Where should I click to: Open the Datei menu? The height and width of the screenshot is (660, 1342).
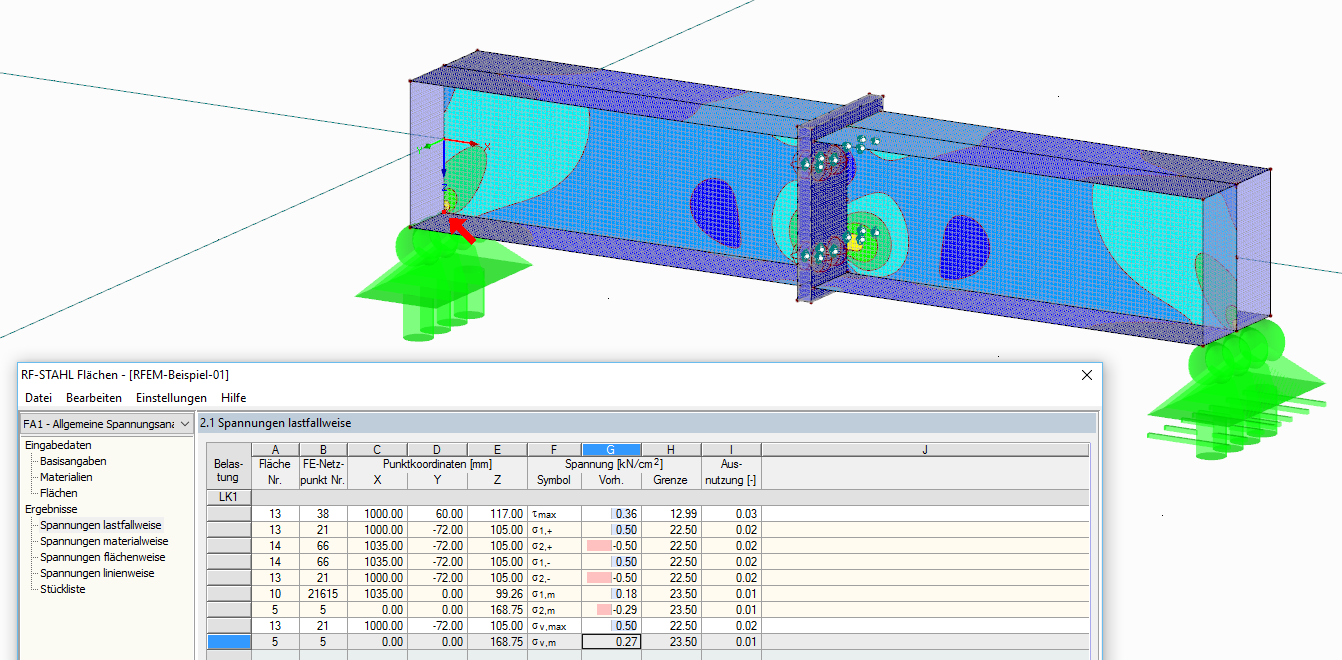pos(37,397)
